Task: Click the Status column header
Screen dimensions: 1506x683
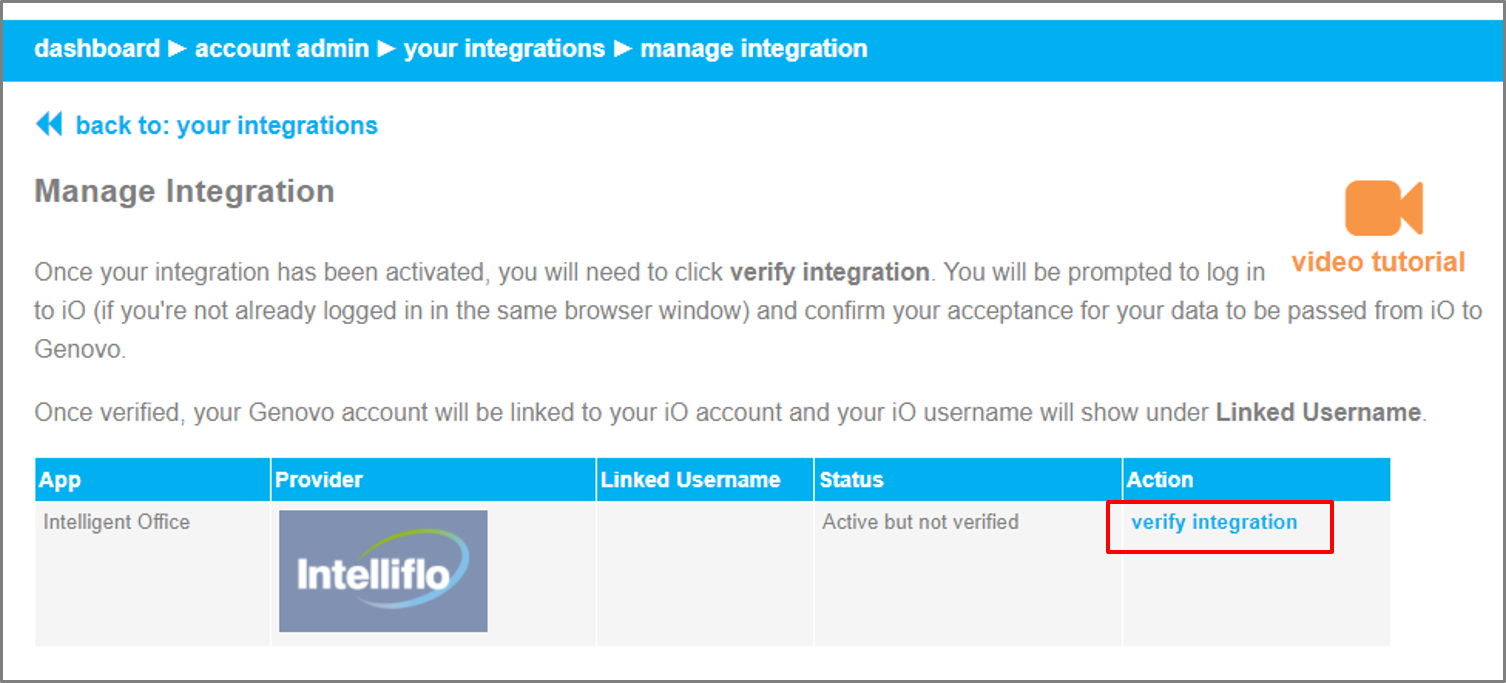Action: 851,479
